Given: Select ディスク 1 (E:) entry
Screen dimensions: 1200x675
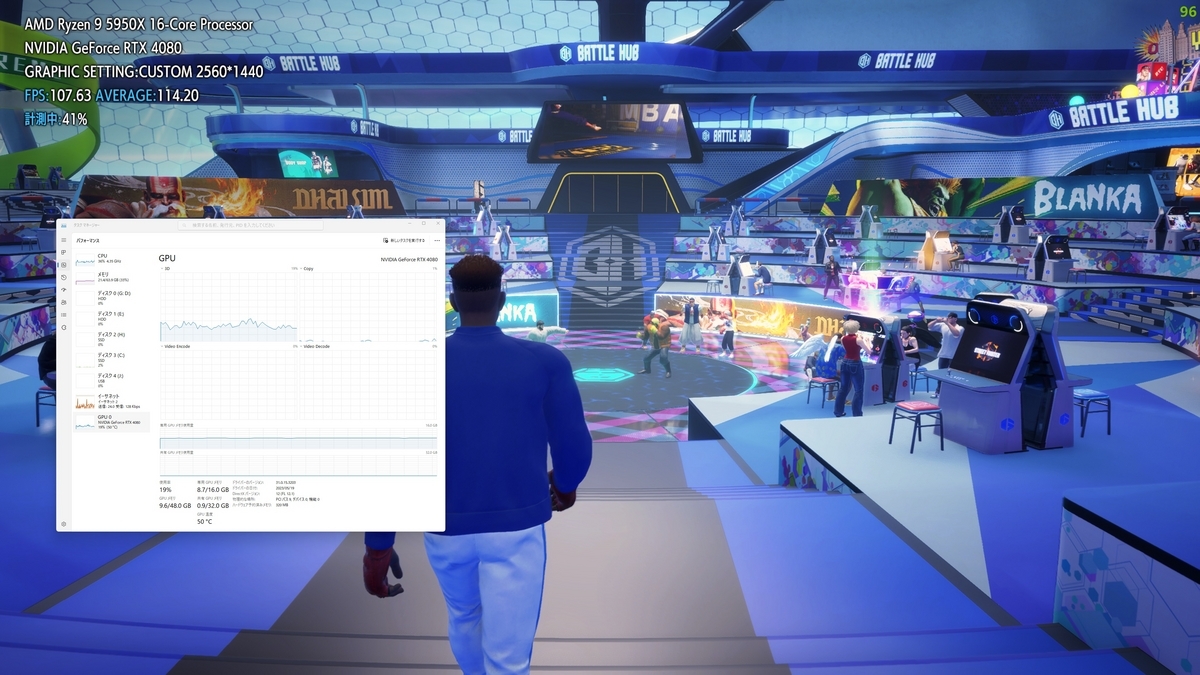Looking at the screenshot, I should pos(112,318).
